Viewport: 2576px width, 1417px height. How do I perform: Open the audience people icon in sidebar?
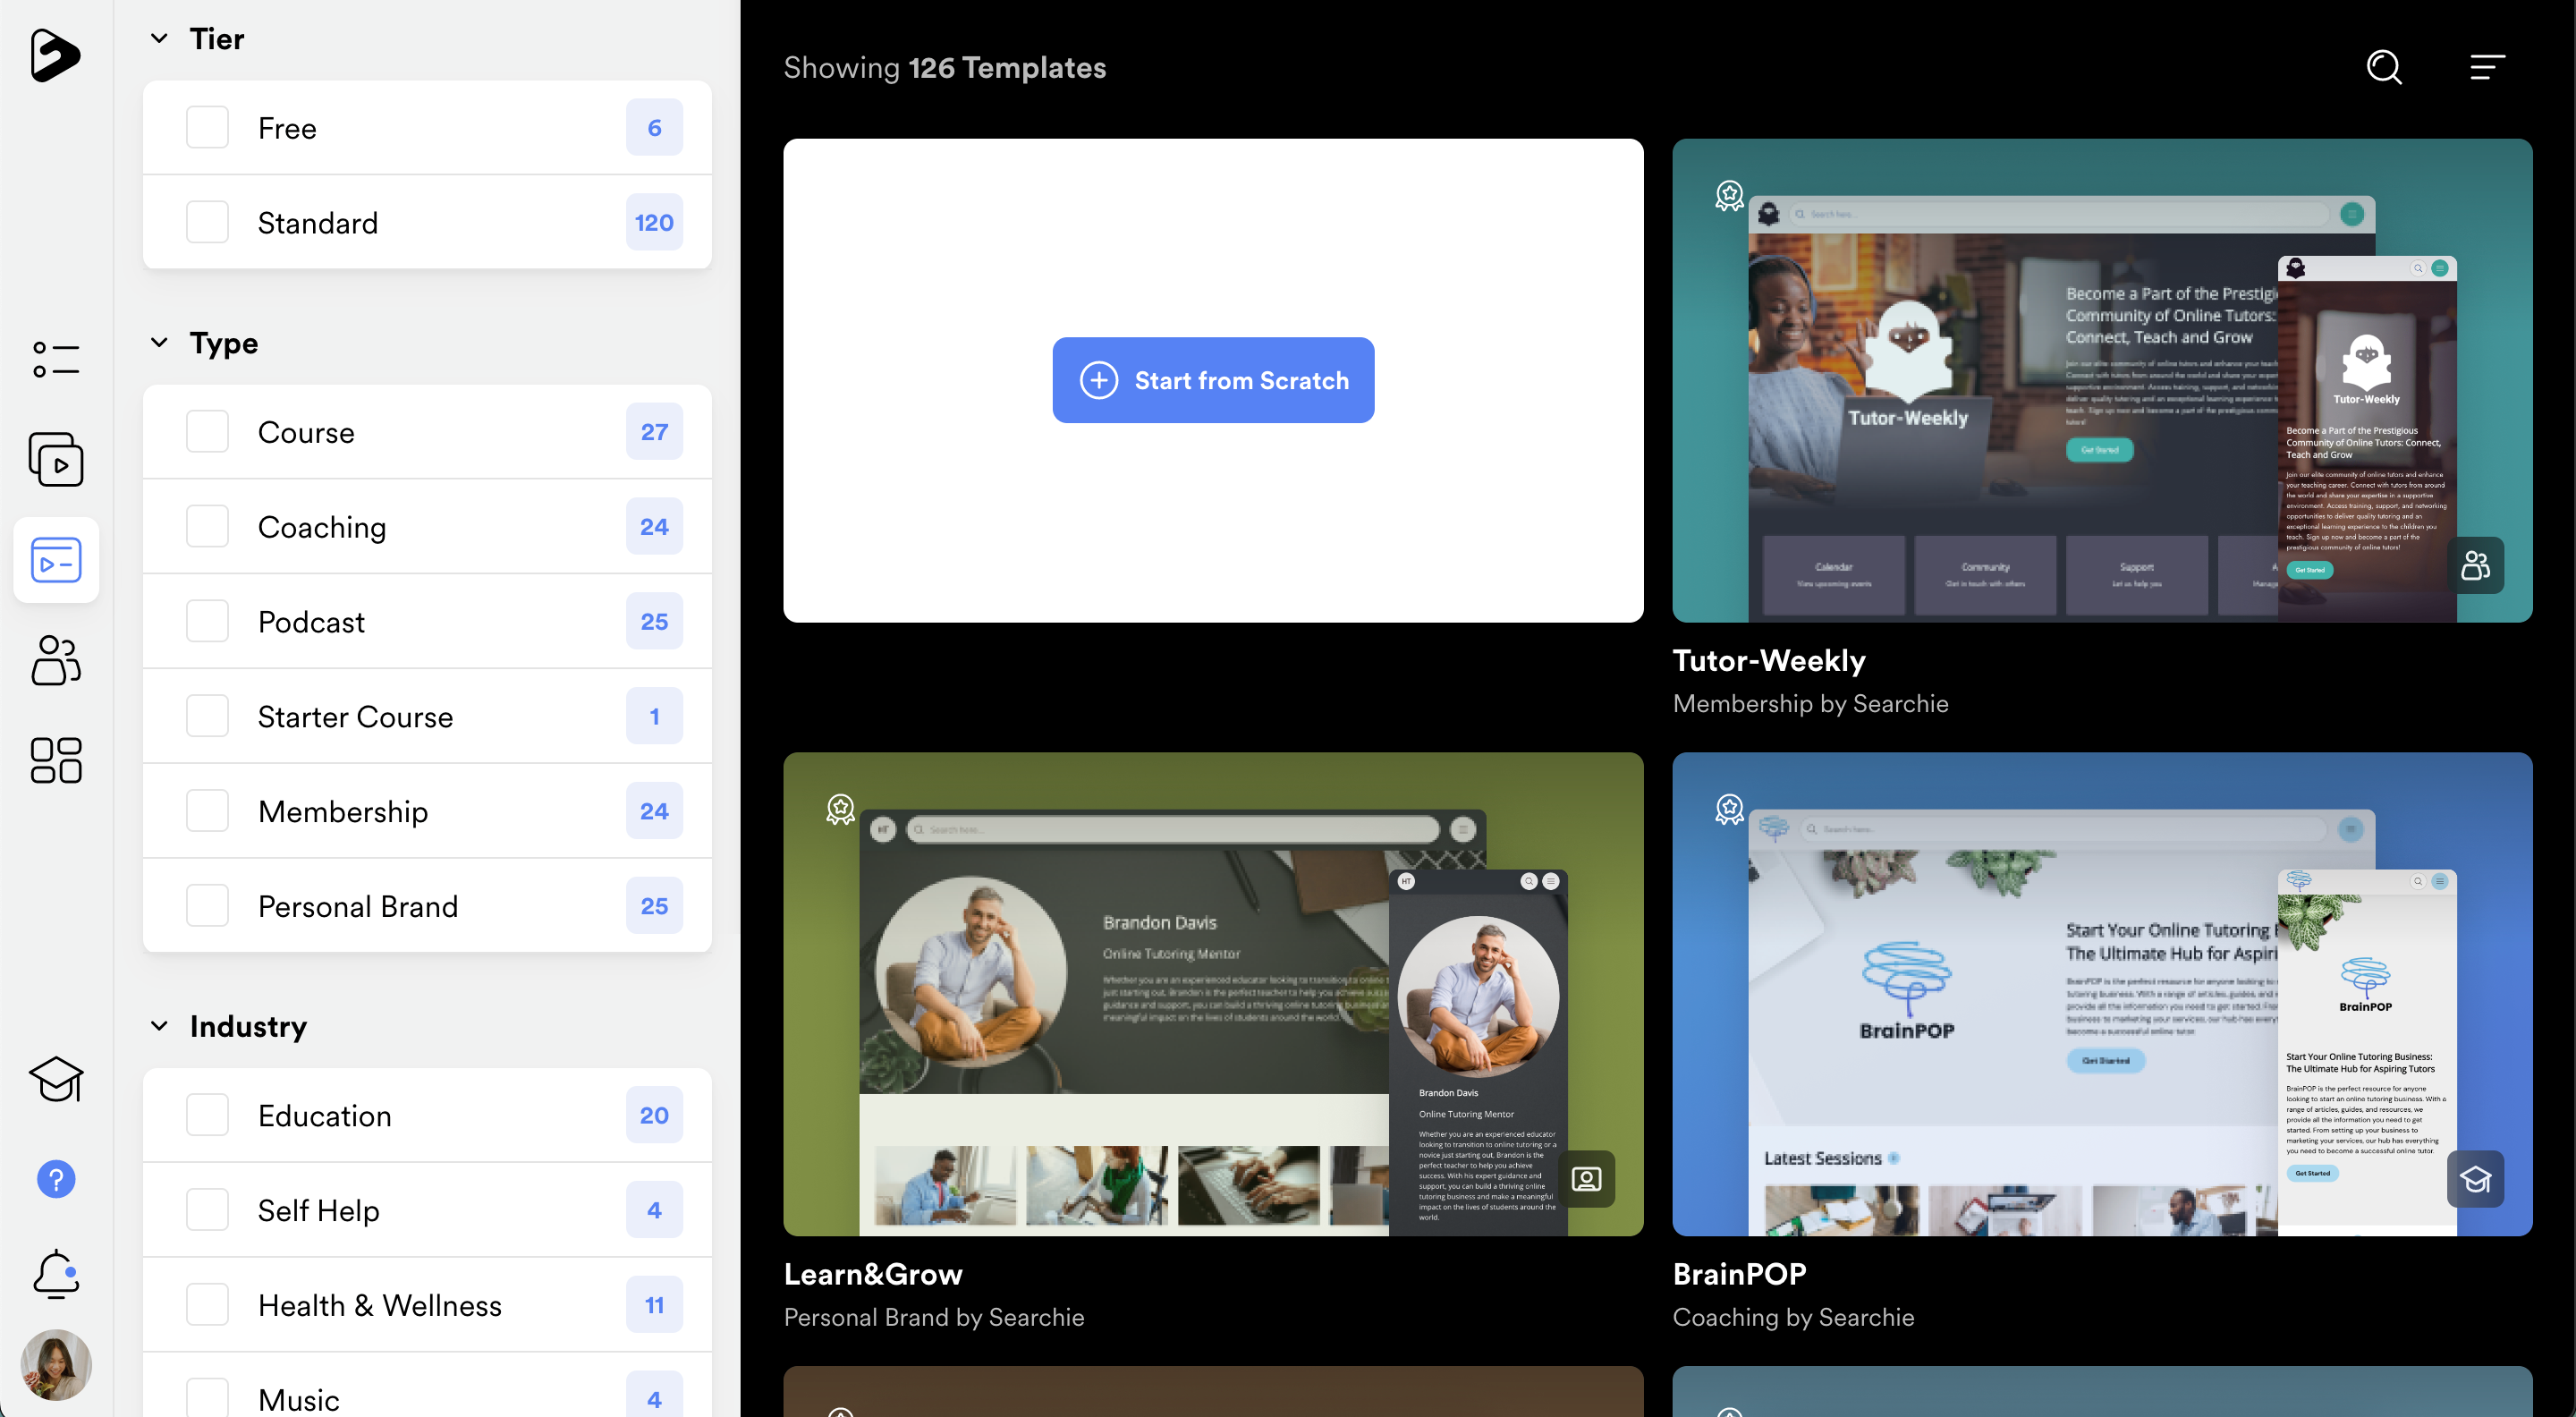[56, 660]
